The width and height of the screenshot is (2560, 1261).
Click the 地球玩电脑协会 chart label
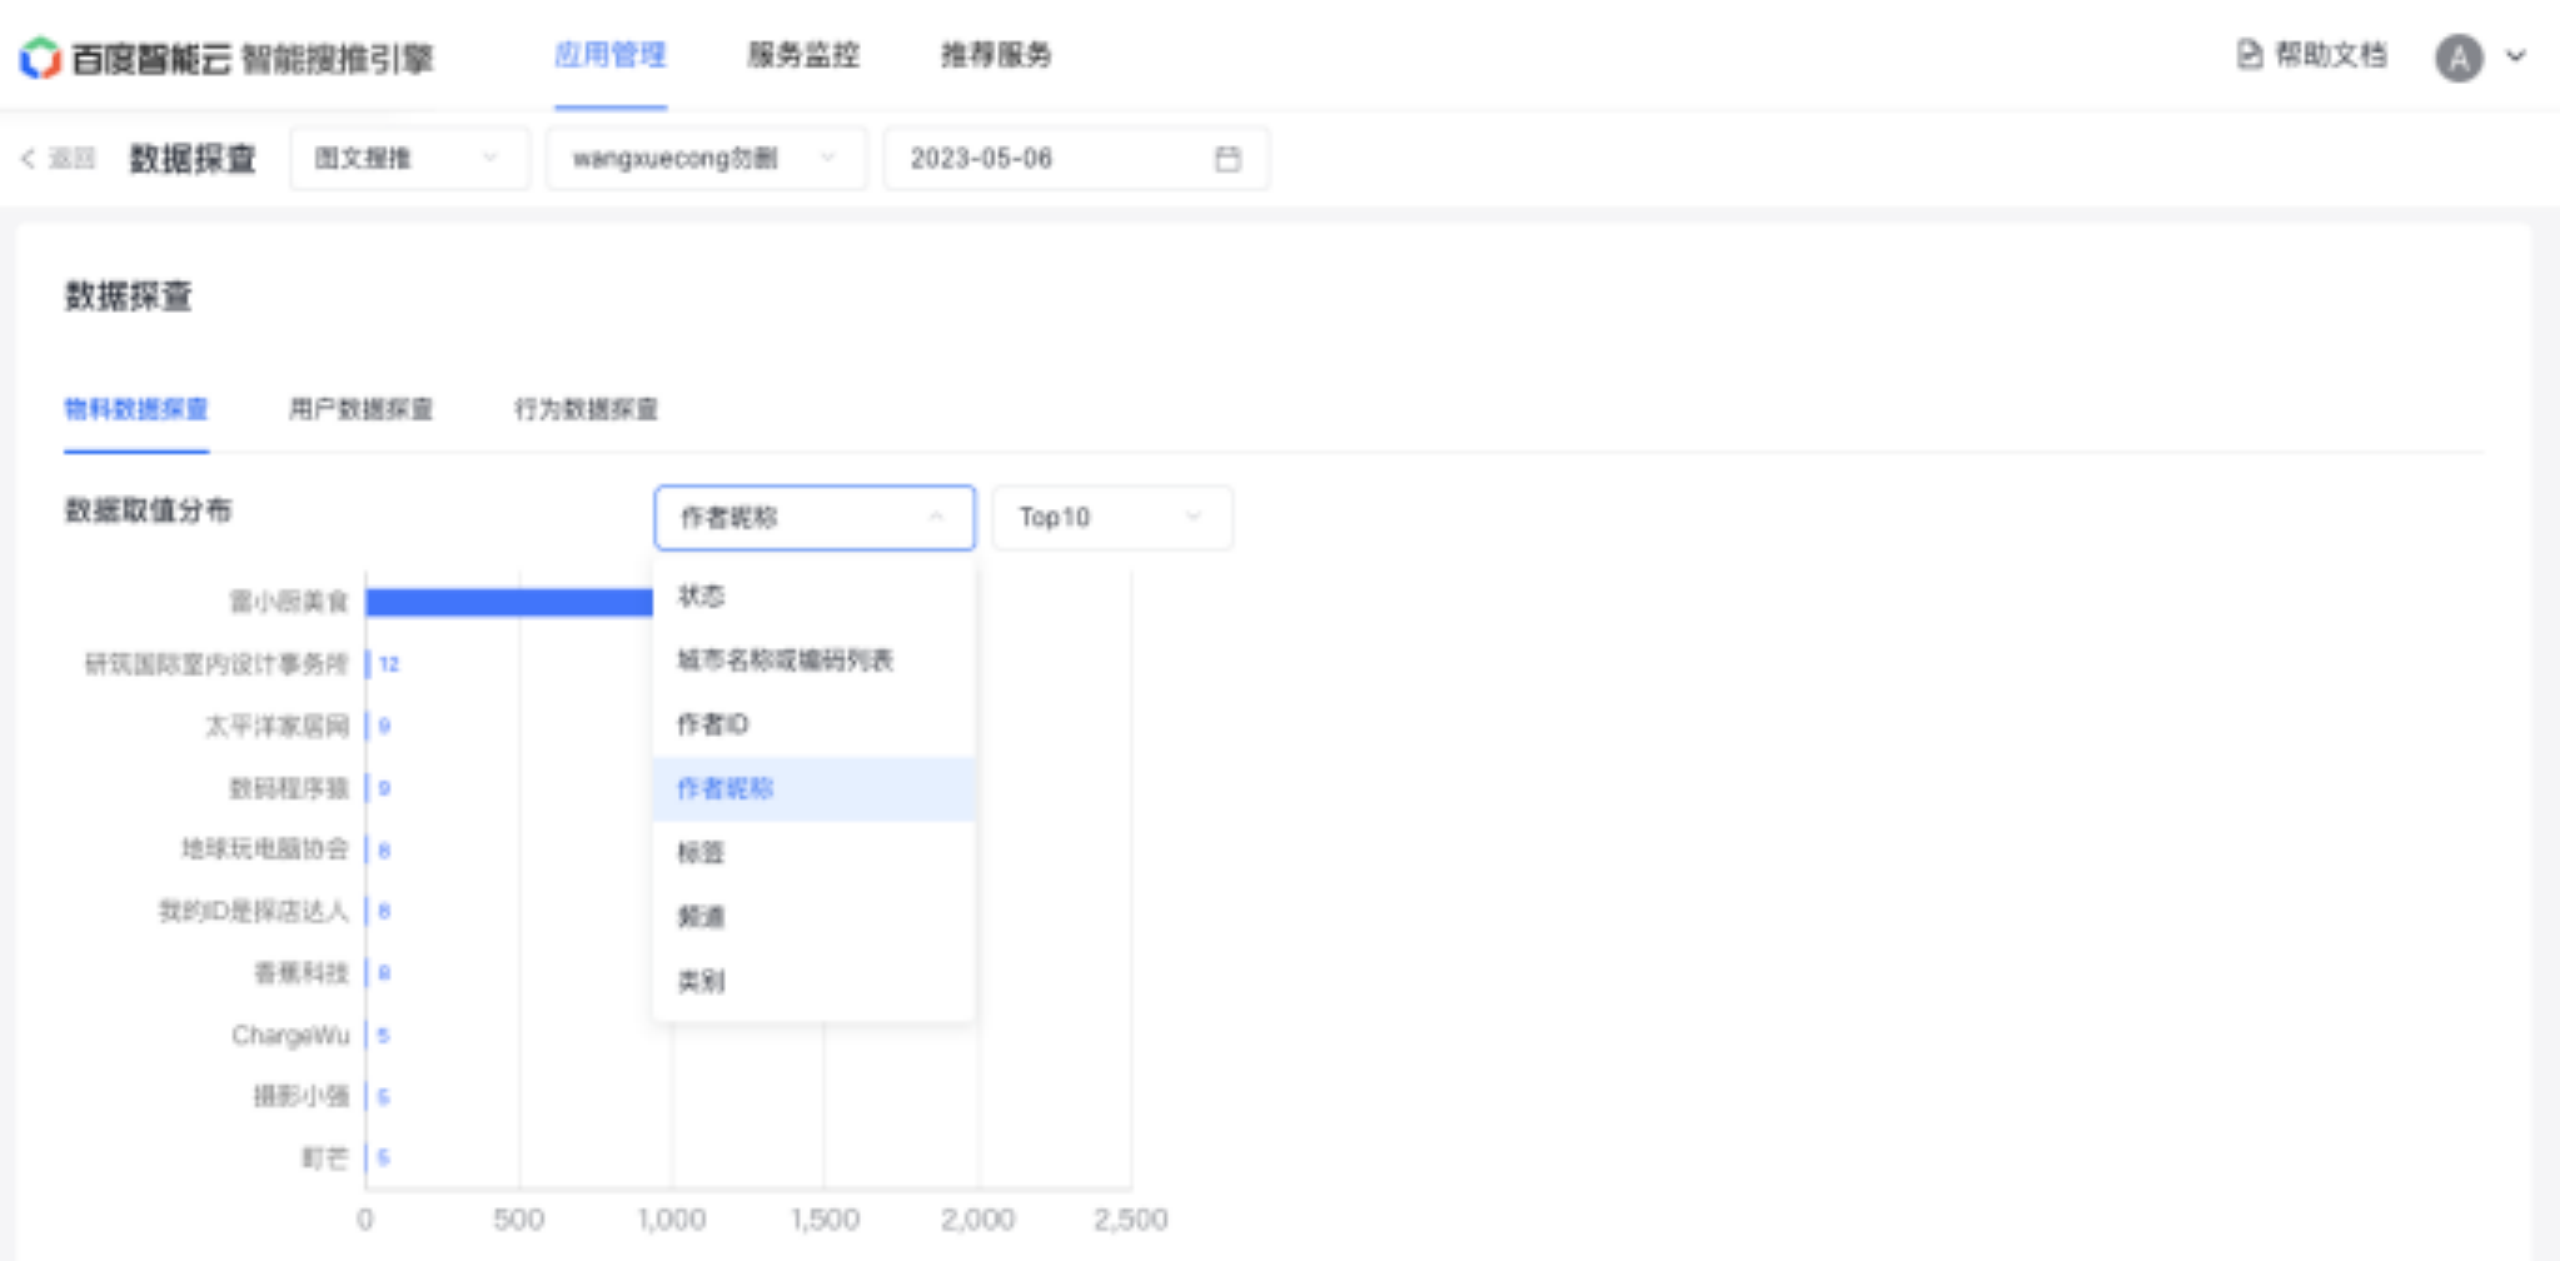(x=265, y=849)
